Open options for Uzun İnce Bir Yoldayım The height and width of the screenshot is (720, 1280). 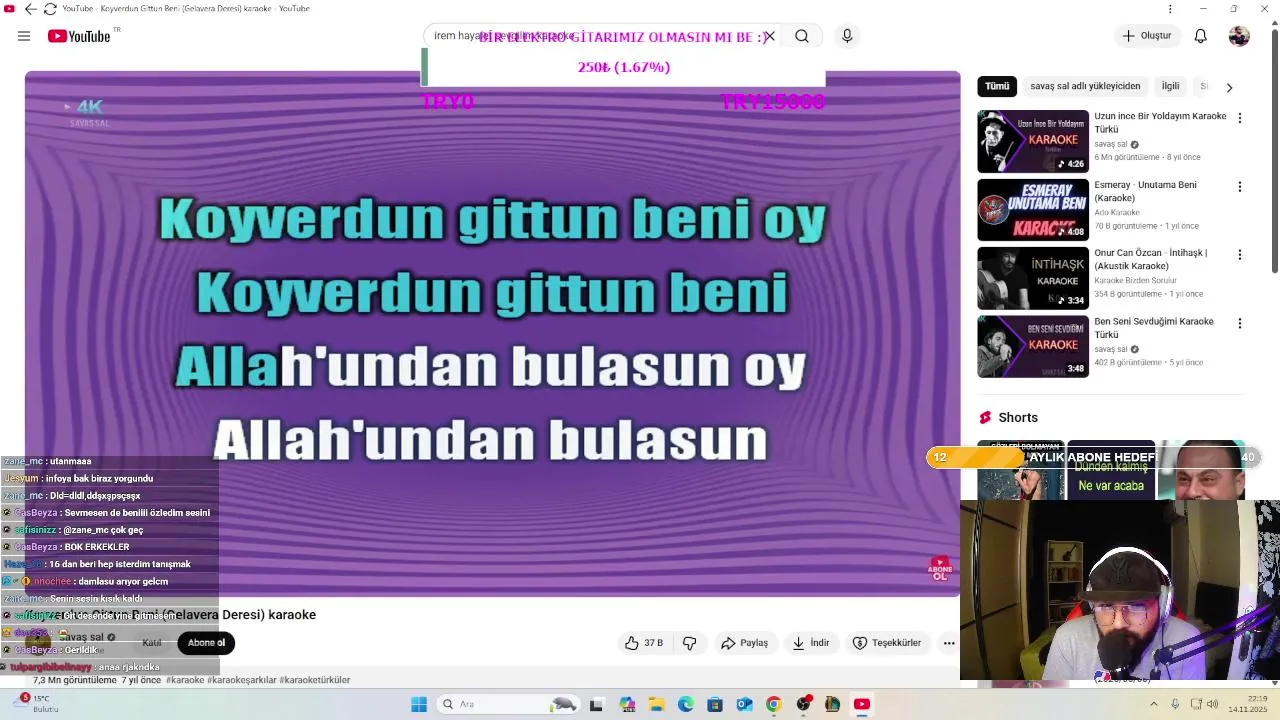tap(1240, 118)
